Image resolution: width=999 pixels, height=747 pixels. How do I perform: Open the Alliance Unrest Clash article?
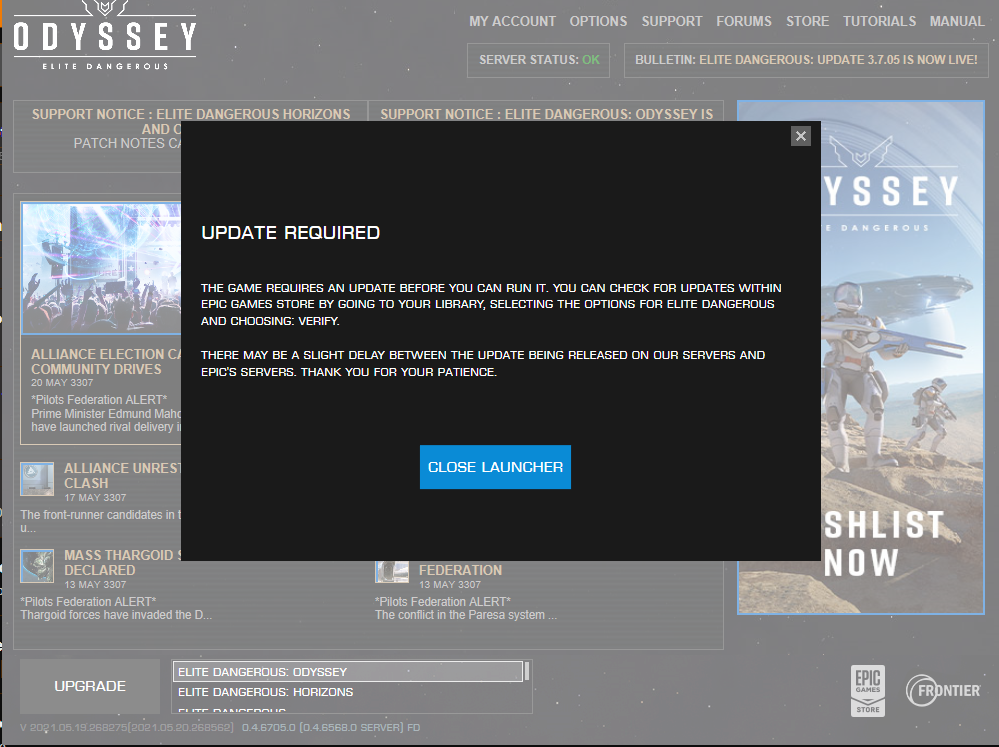122,475
